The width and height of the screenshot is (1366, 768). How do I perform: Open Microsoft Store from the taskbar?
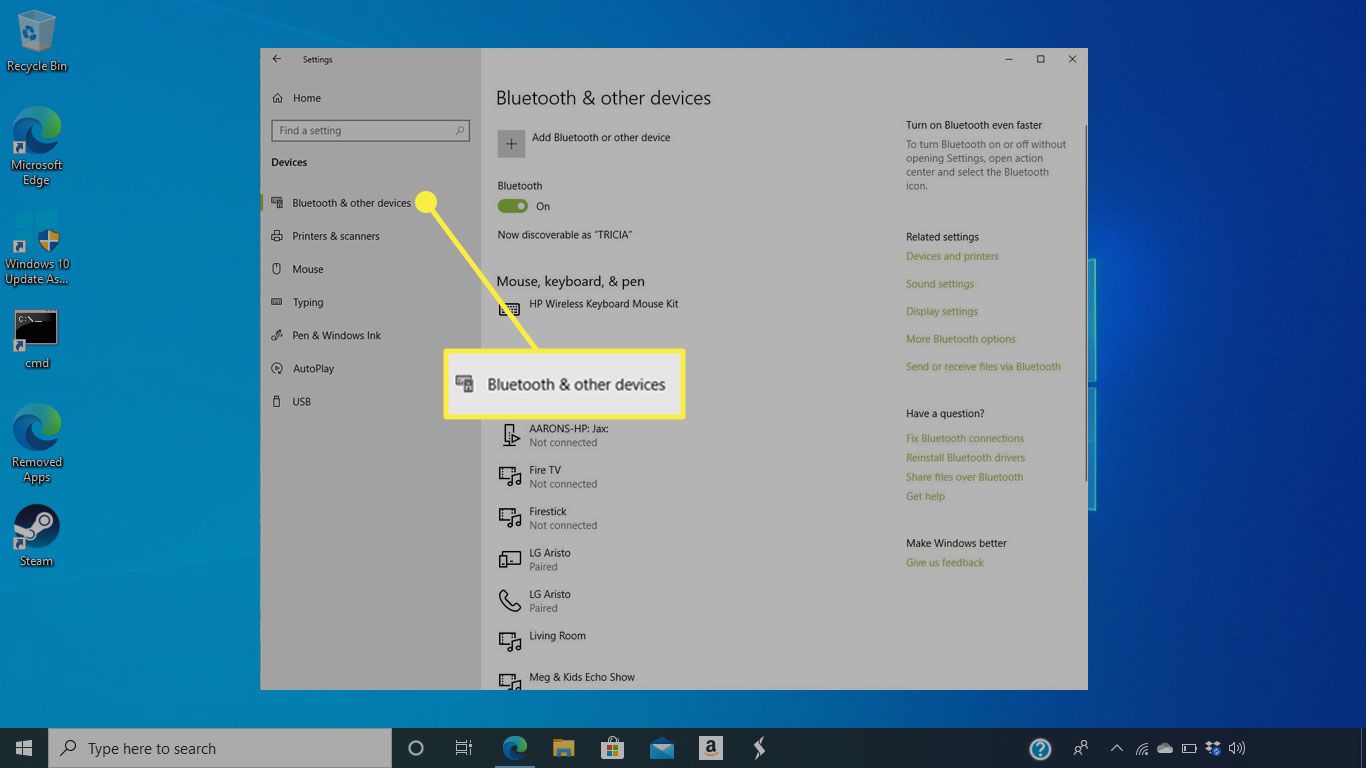click(612, 748)
